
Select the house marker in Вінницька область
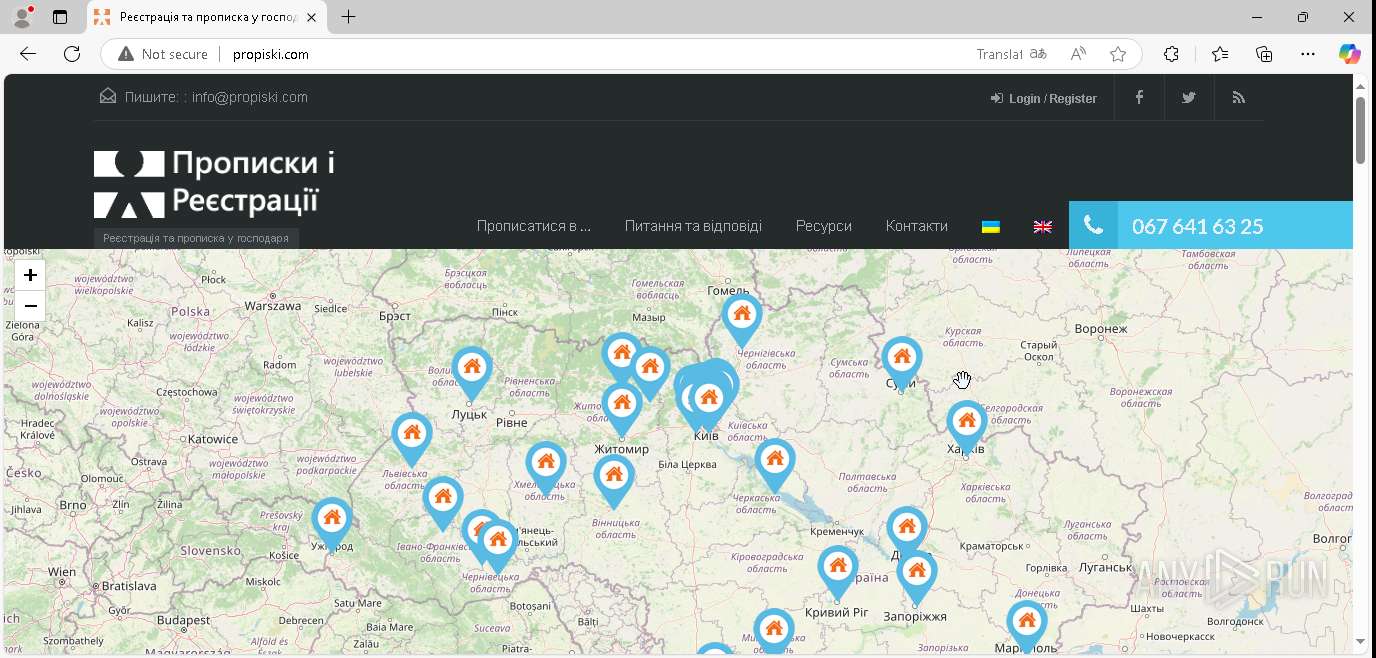(x=614, y=480)
